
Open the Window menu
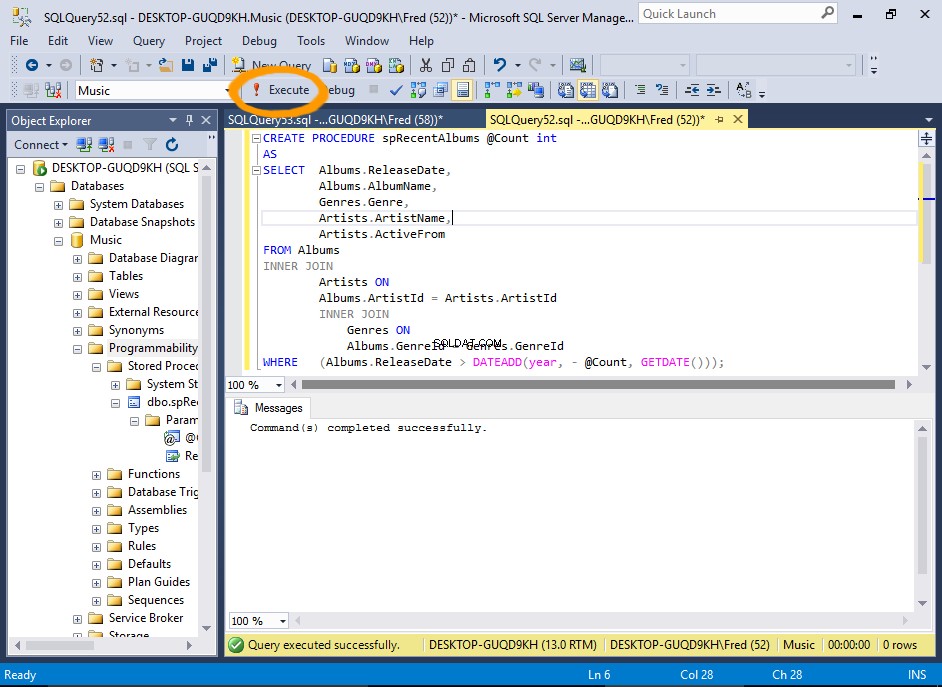point(366,41)
